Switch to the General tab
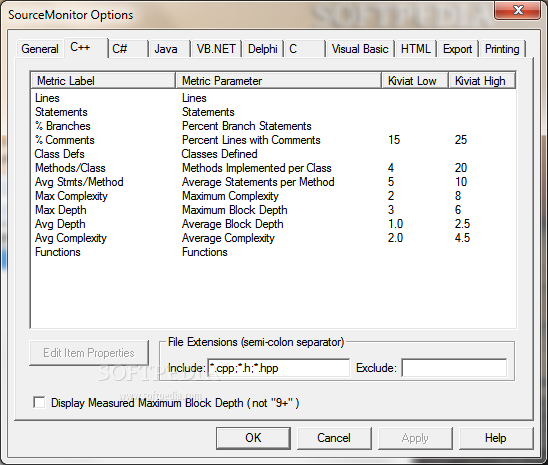548x465 pixels. click(x=40, y=49)
